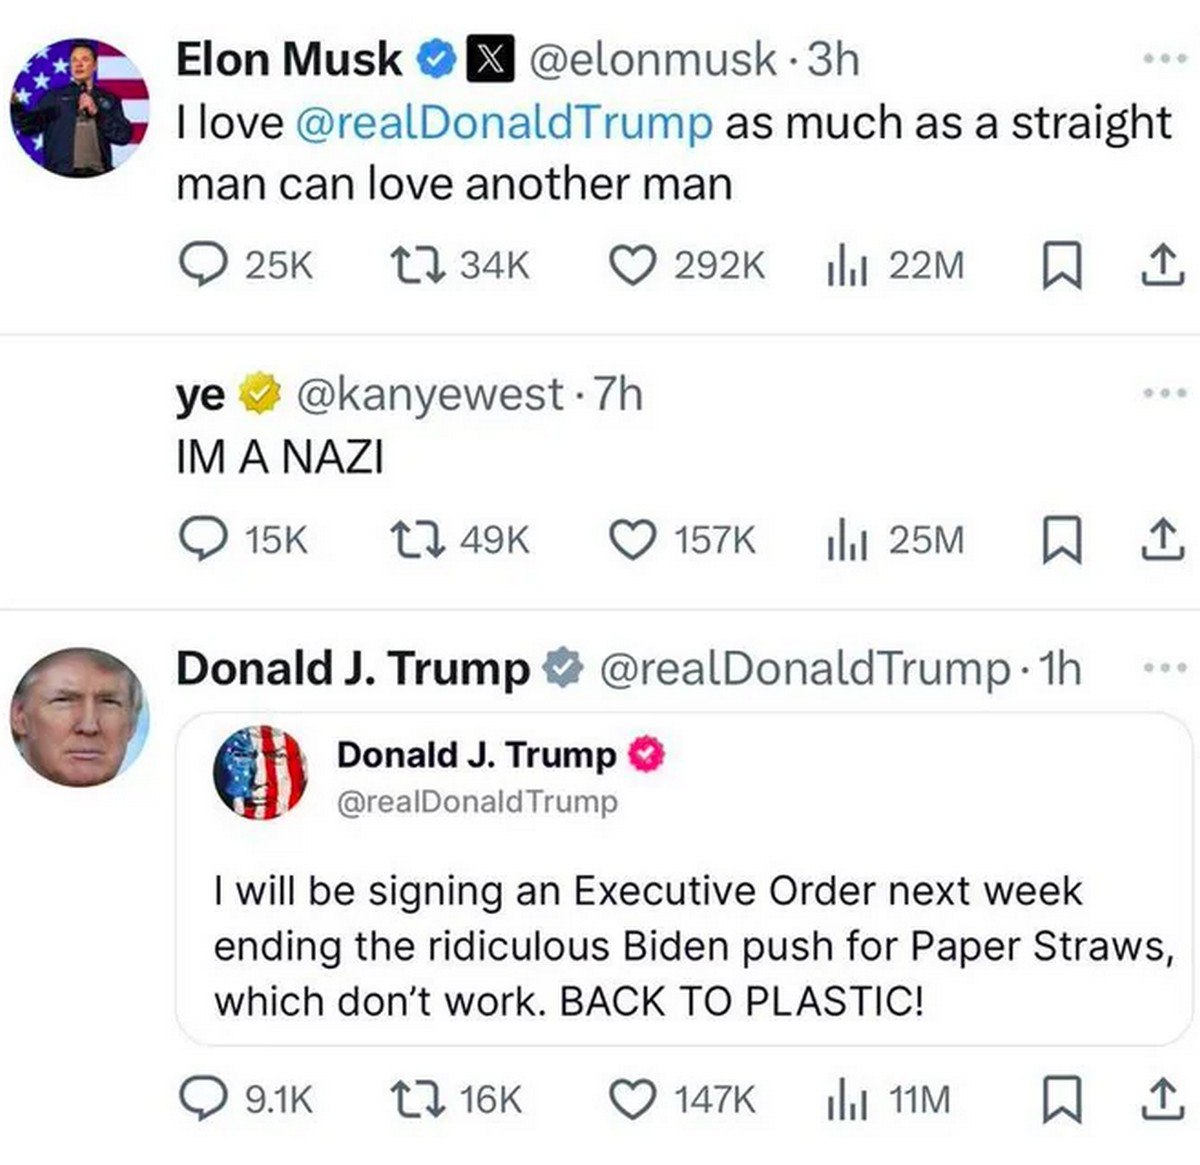View analytics showing 22M views
This screenshot has height=1165, width=1200.
[895, 266]
